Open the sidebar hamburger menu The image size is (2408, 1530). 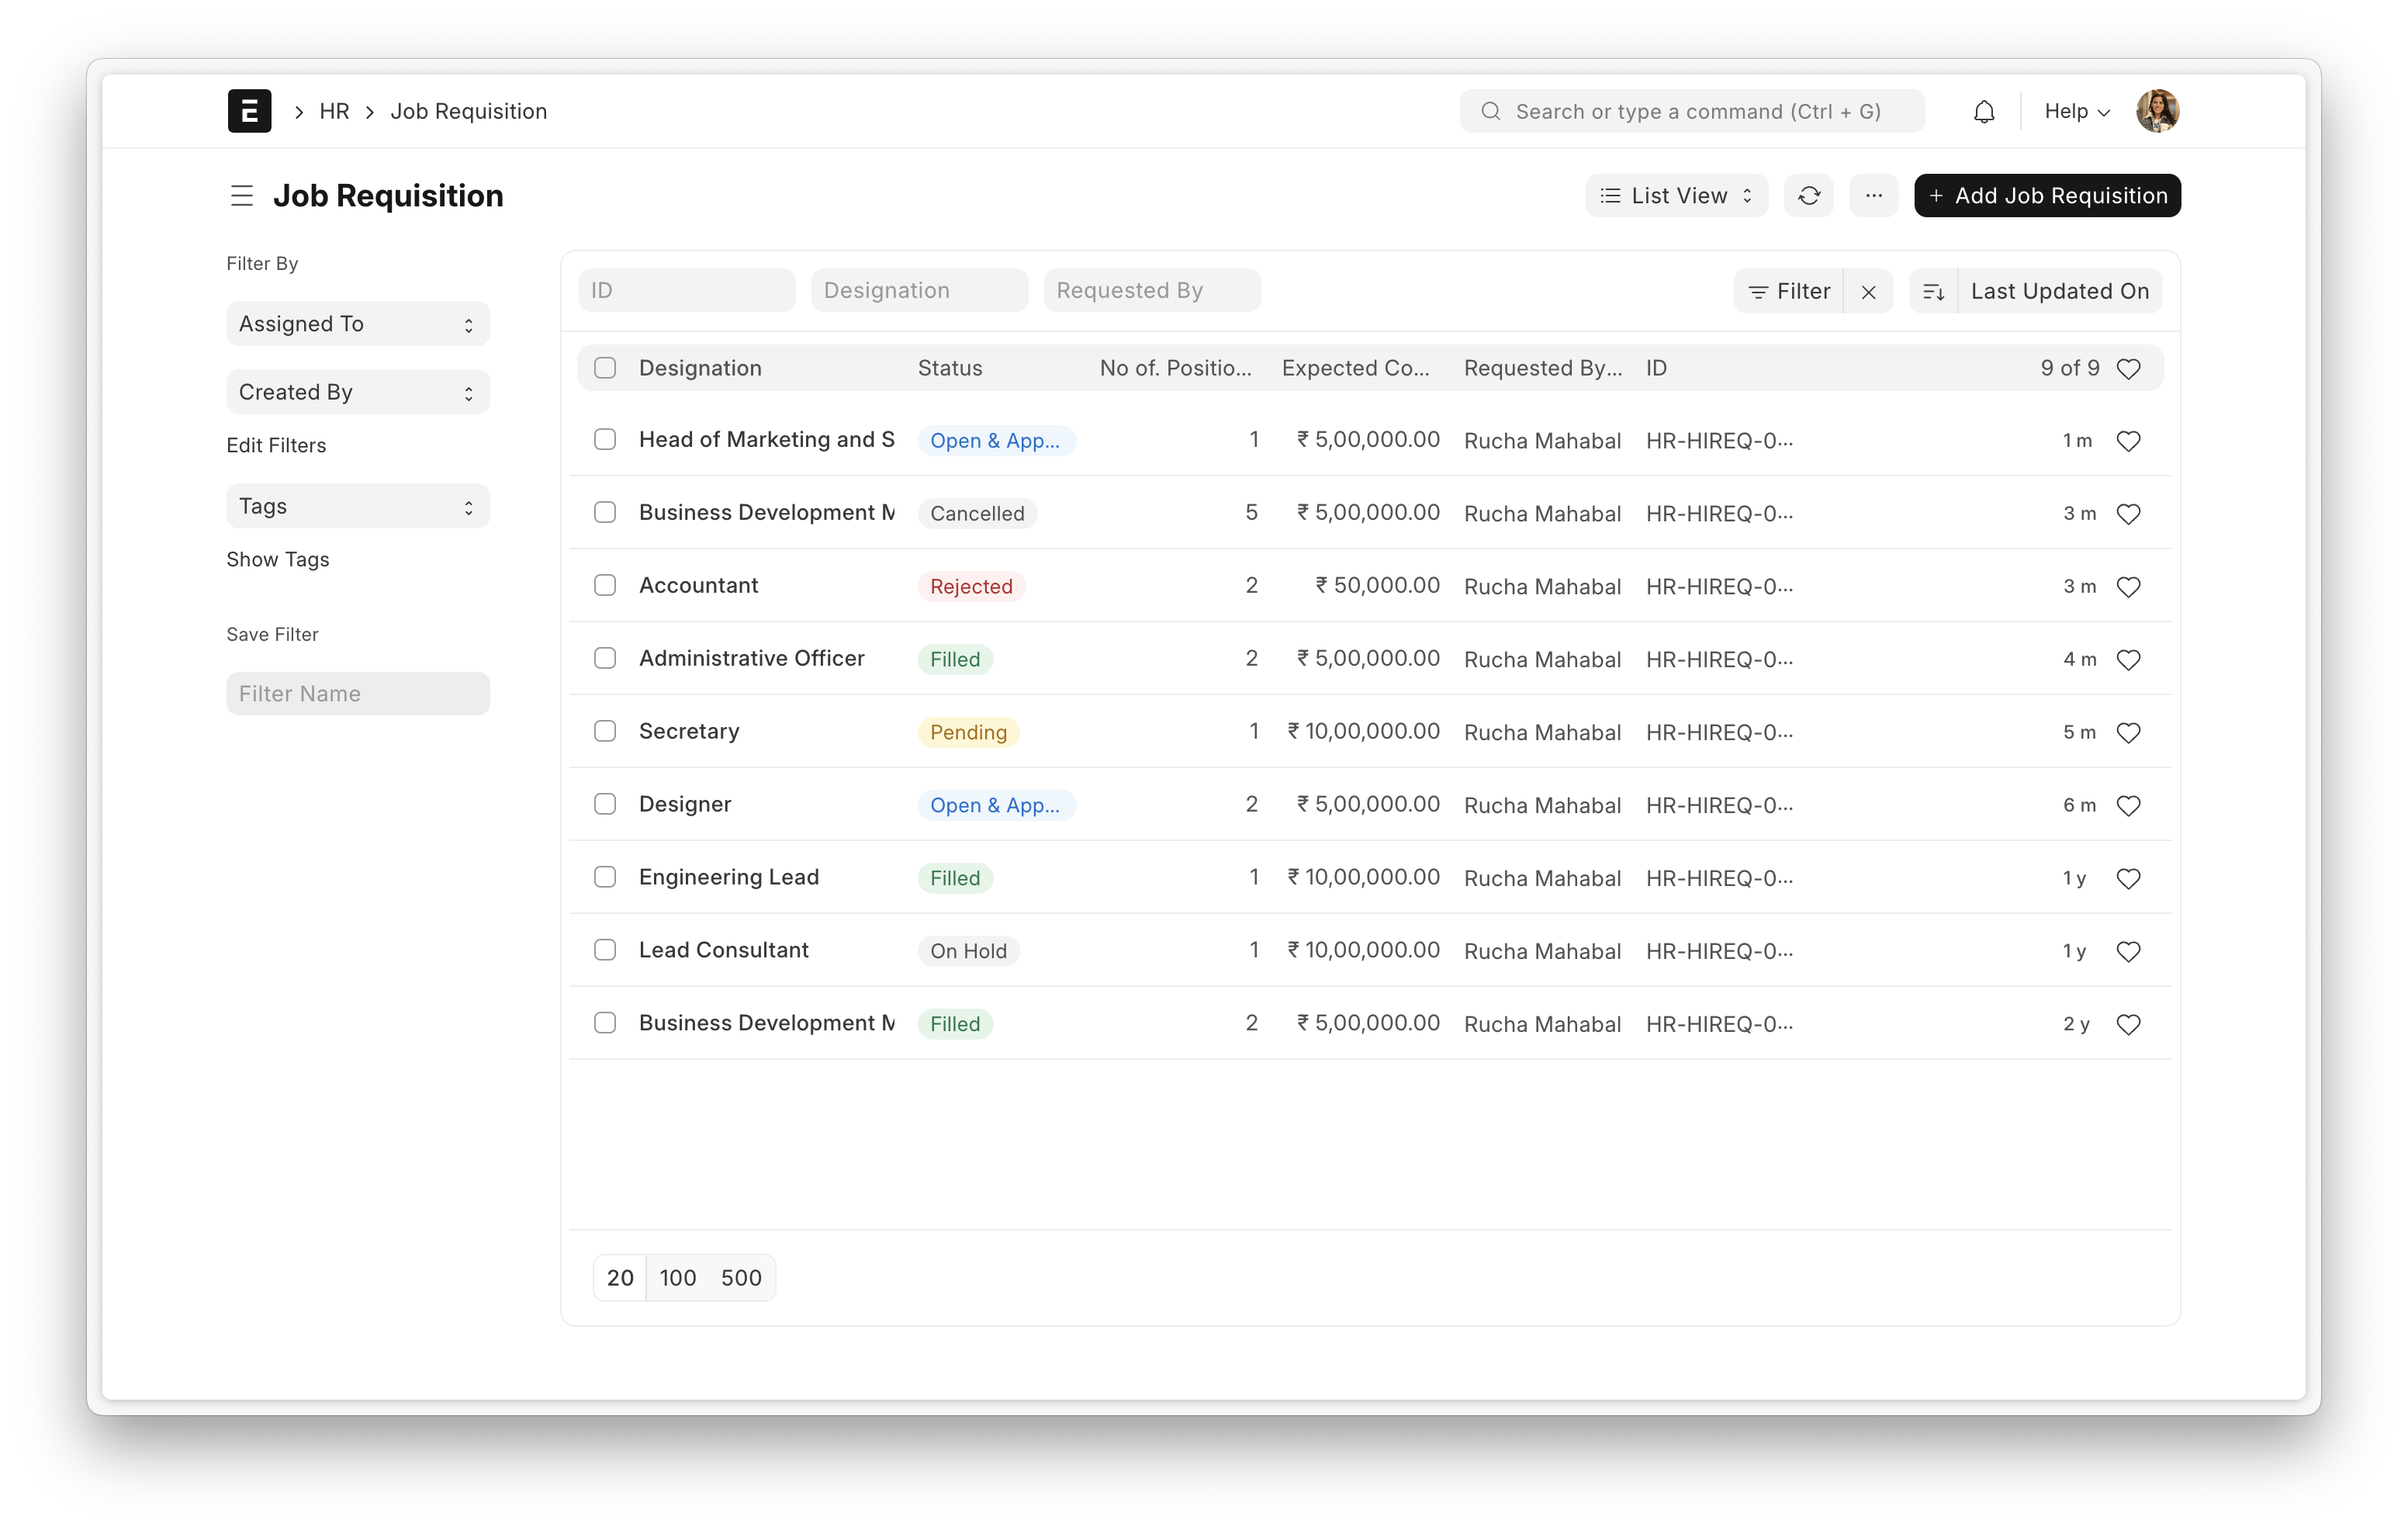click(242, 196)
